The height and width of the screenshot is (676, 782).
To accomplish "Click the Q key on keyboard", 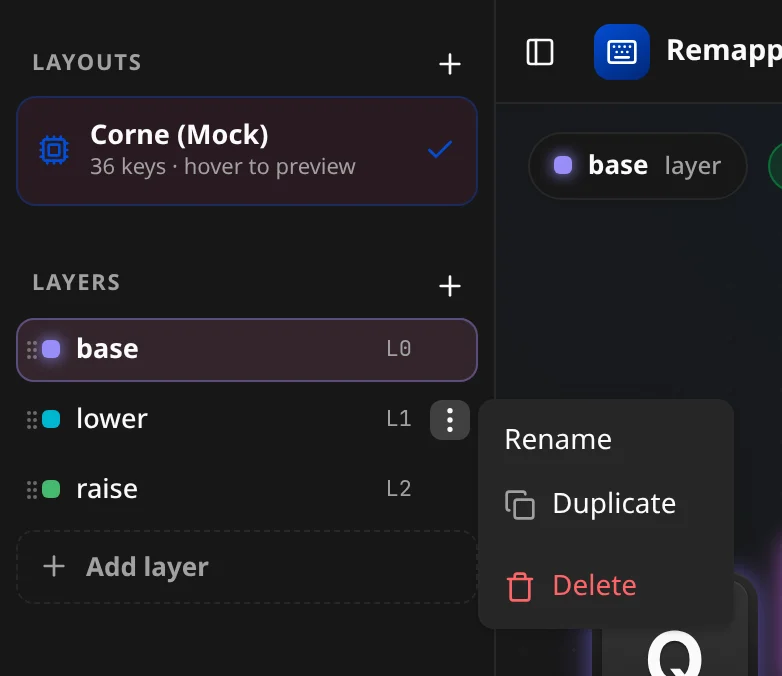I will 674,651.
